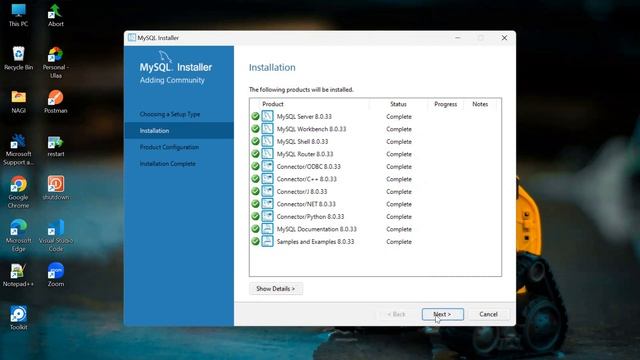
Task: Select the Notepad++ desktop icon
Action: pyautogui.click(x=18, y=275)
